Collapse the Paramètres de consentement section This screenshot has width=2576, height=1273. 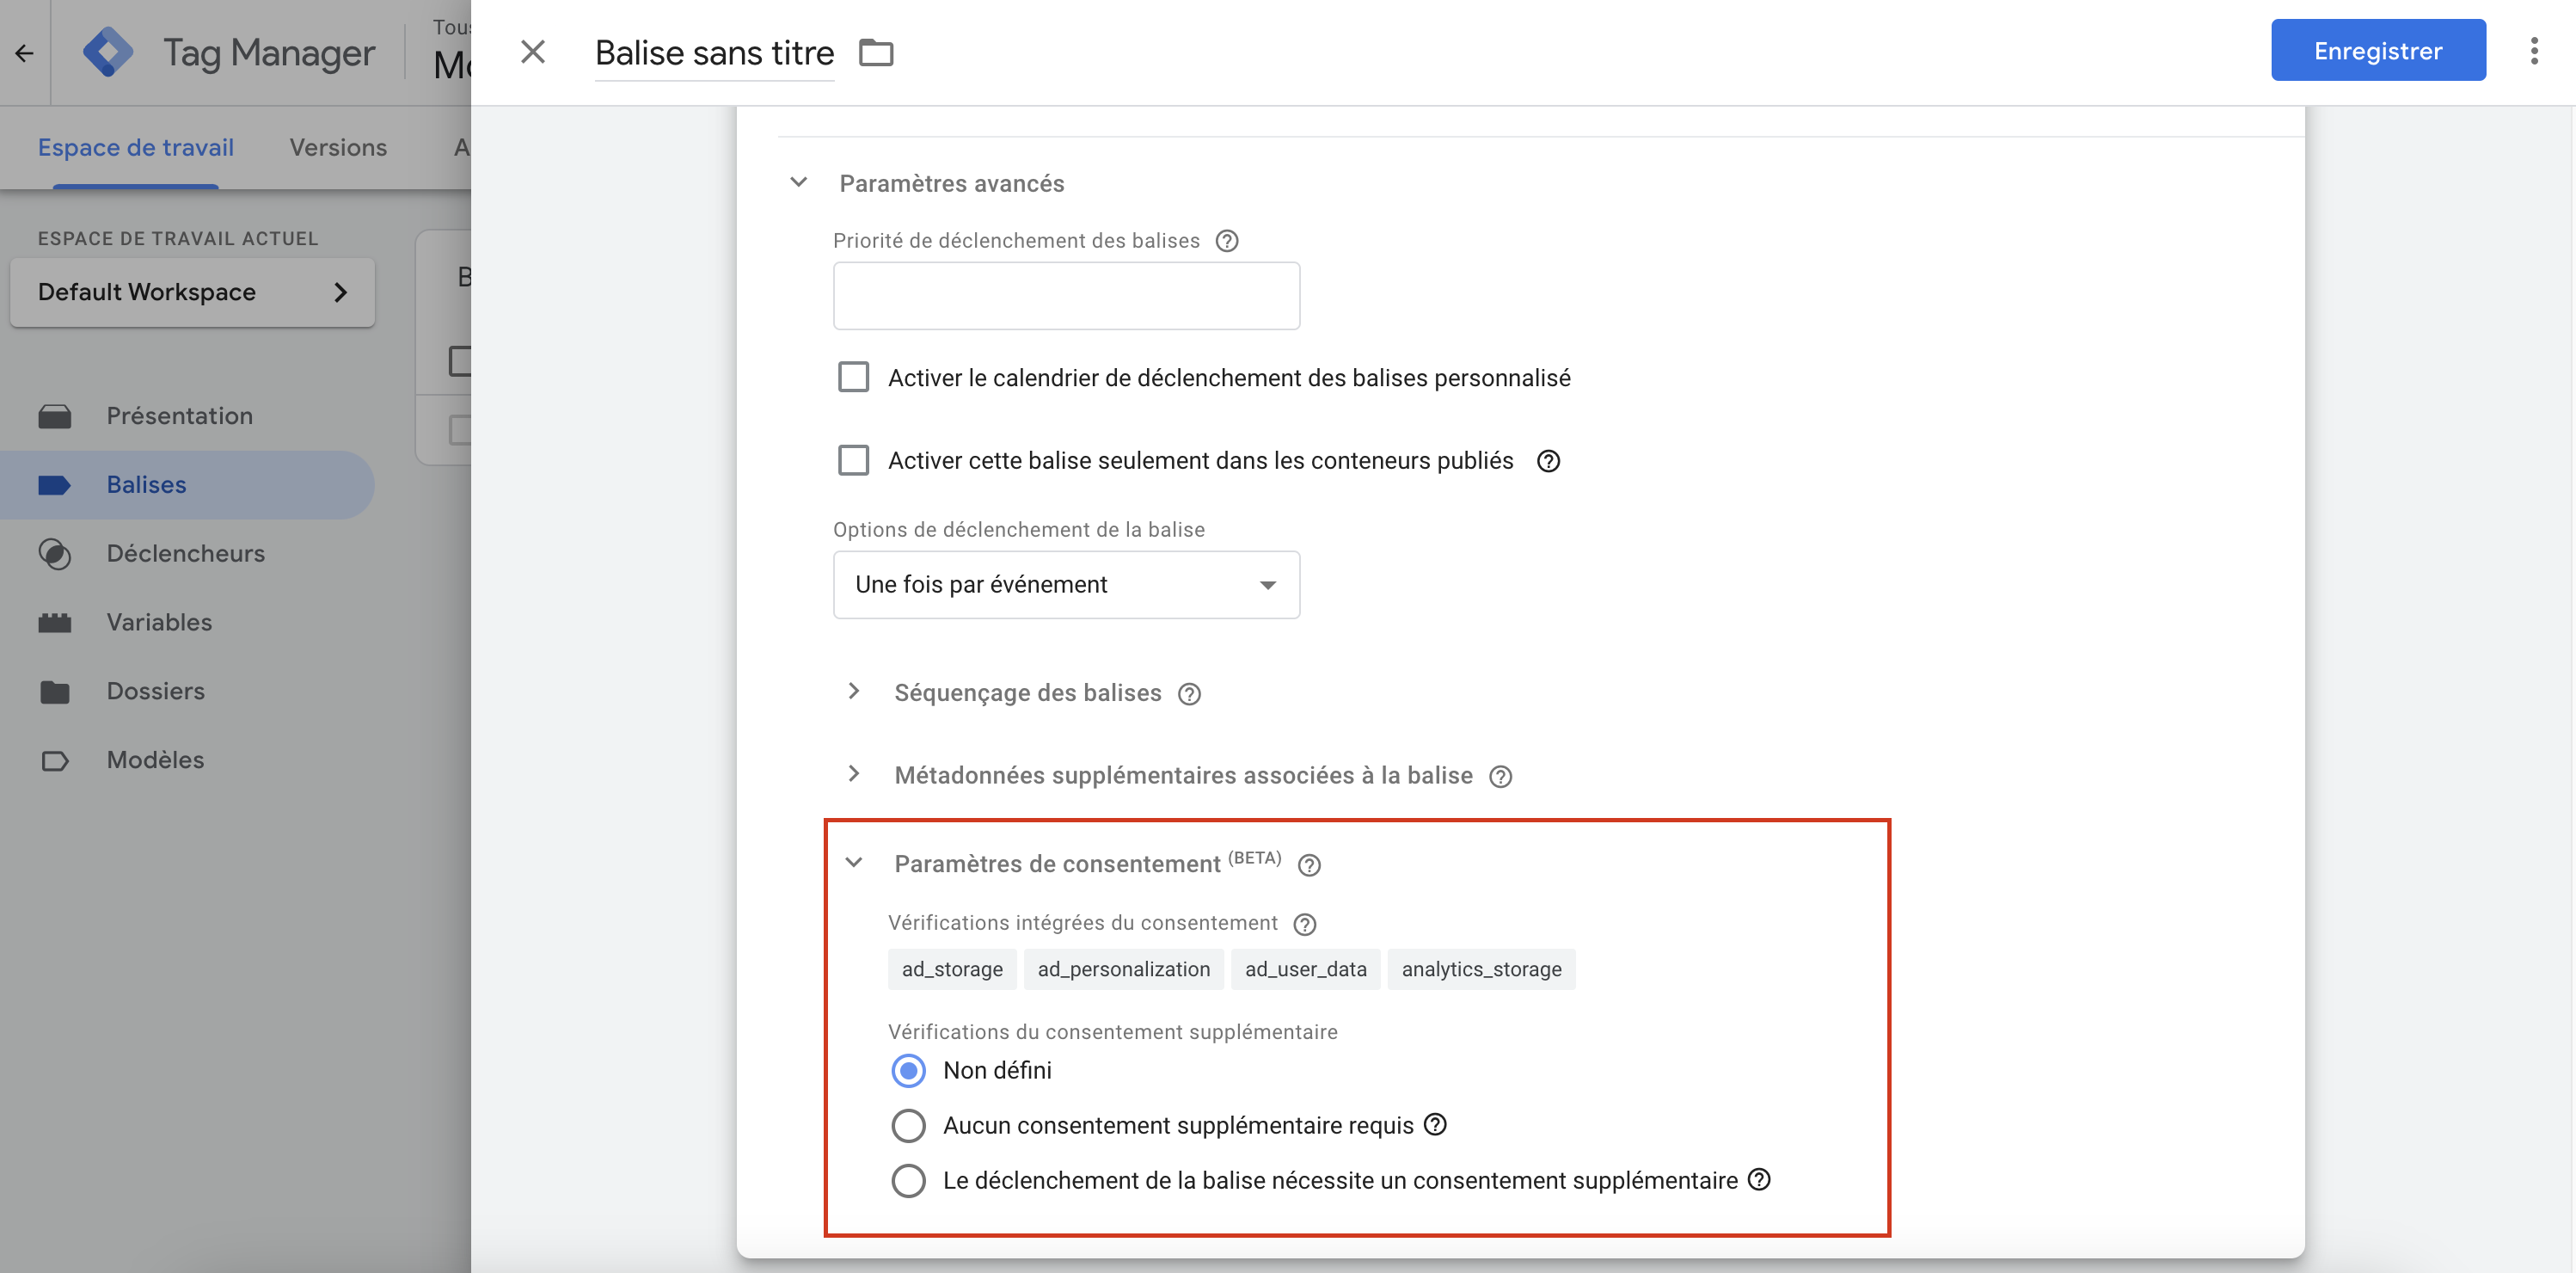[x=853, y=863]
